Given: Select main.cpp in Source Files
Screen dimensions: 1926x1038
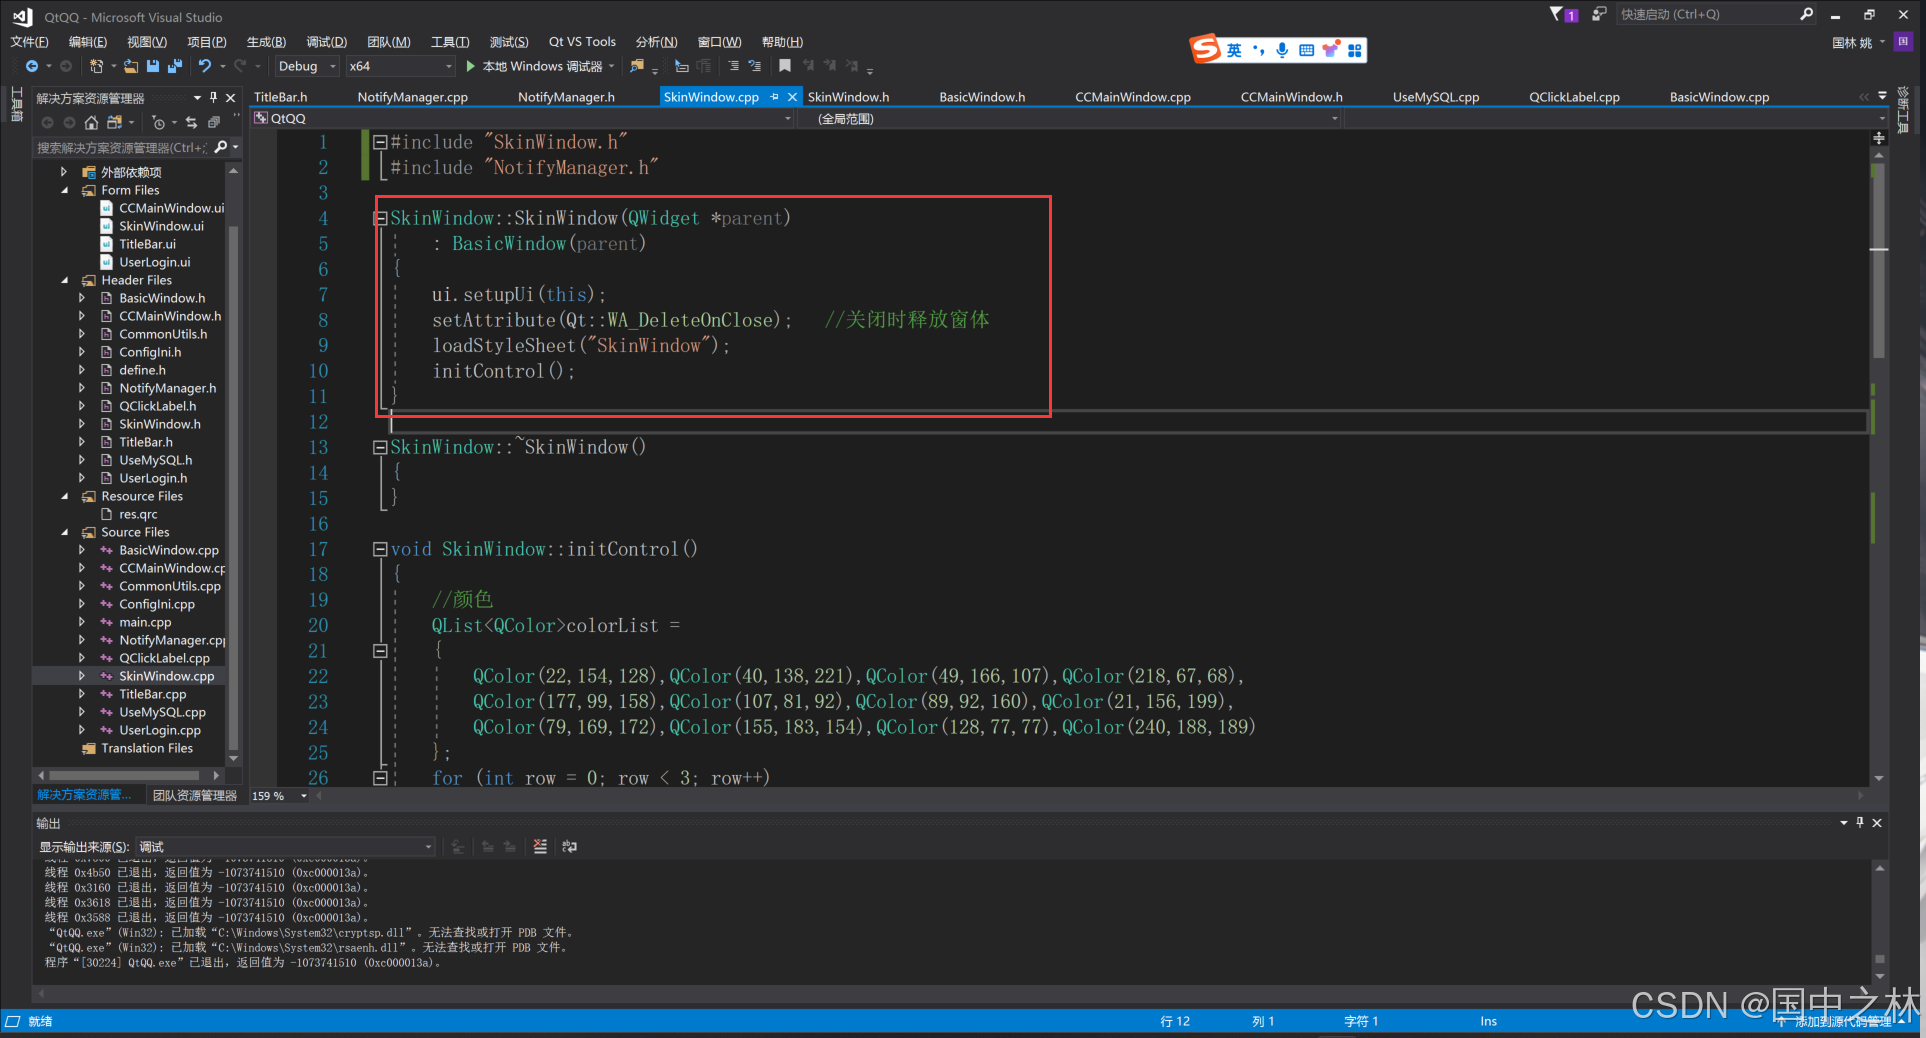Looking at the screenshot, I should click(x=145, y=622).
